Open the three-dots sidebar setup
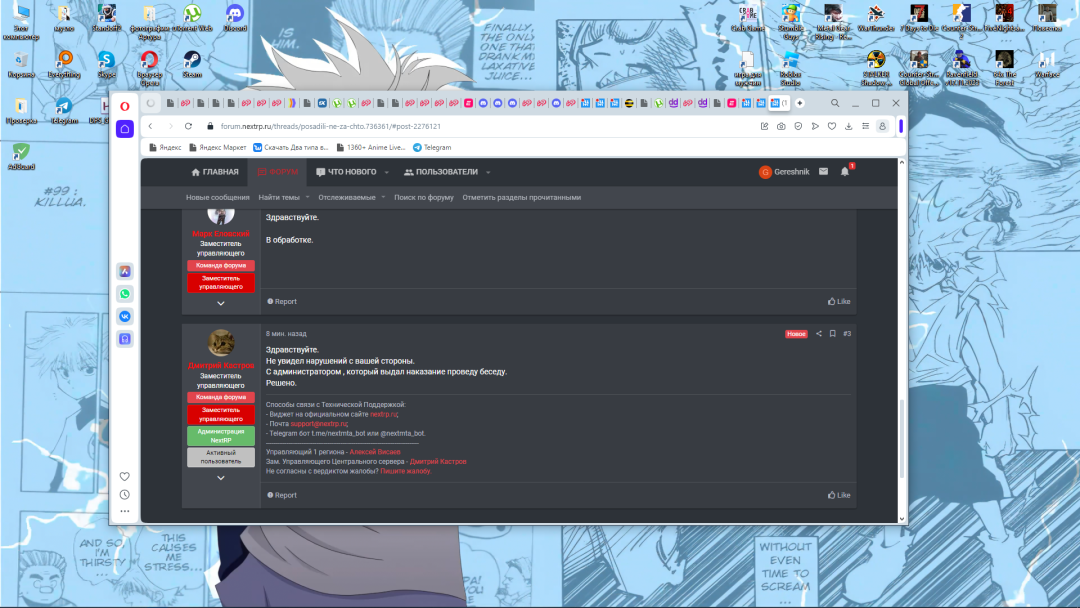This screenshot has width=1080, height=608. 125,511
